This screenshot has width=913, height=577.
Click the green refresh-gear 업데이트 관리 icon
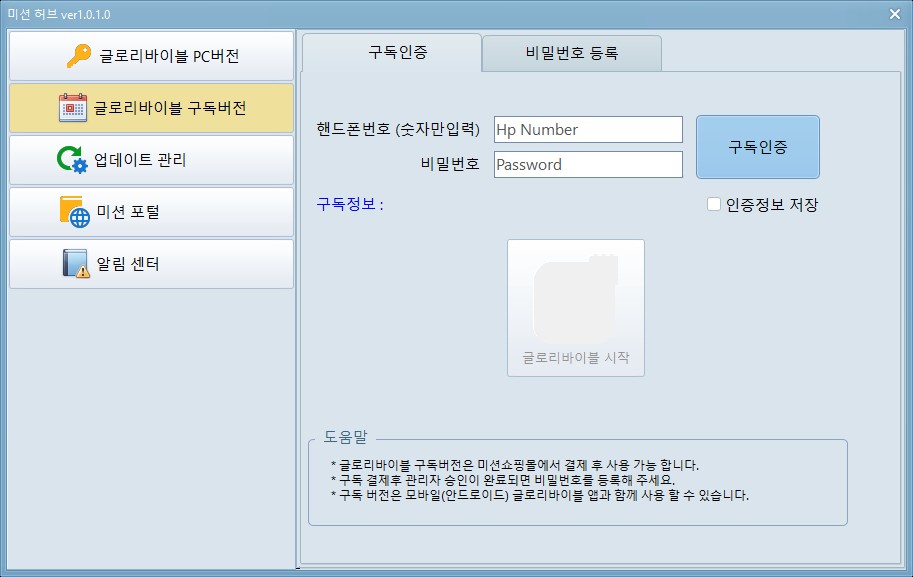(x=72, y=160)
